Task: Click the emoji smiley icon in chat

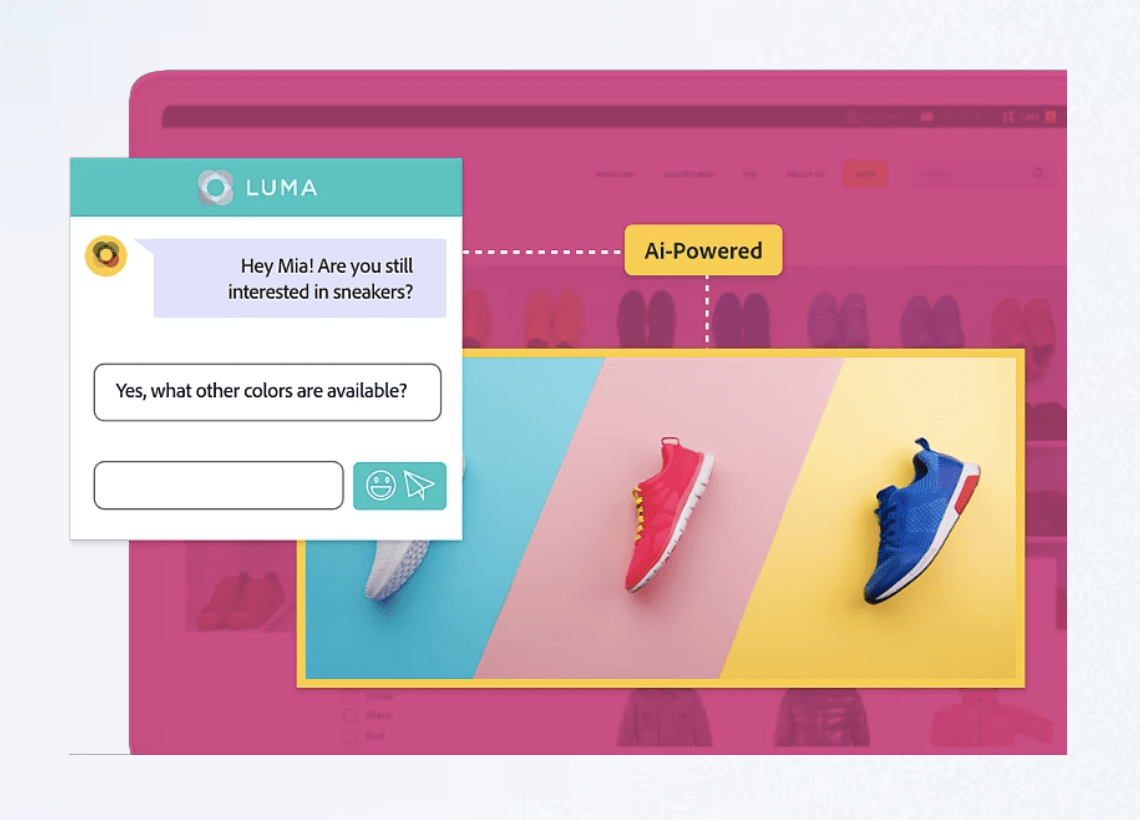Action: (x=380, y=485)
